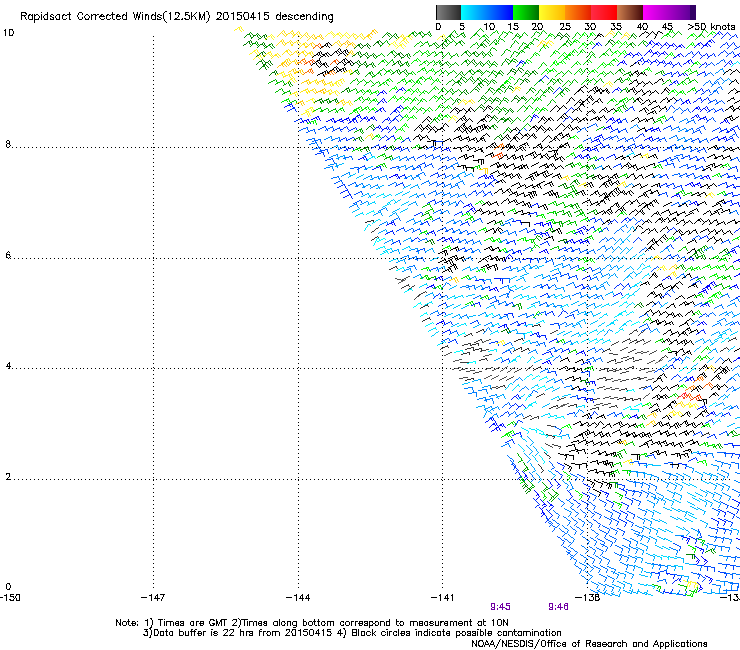The width and height of the screenshot is (740, 650).
Task: Click the legend tick label '5'
Action: [462, 27]
